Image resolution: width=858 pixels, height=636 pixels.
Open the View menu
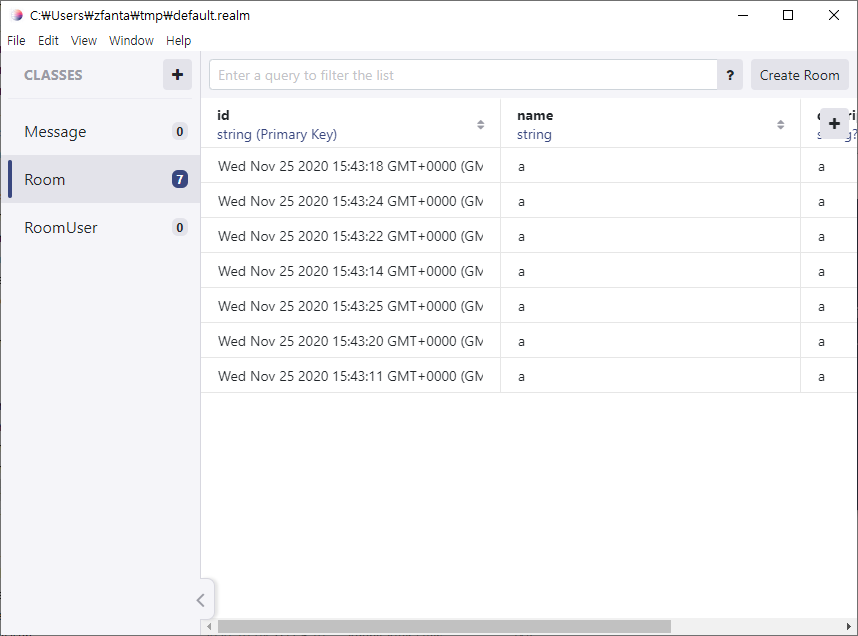pyautogui.click(x=84, y=41)
